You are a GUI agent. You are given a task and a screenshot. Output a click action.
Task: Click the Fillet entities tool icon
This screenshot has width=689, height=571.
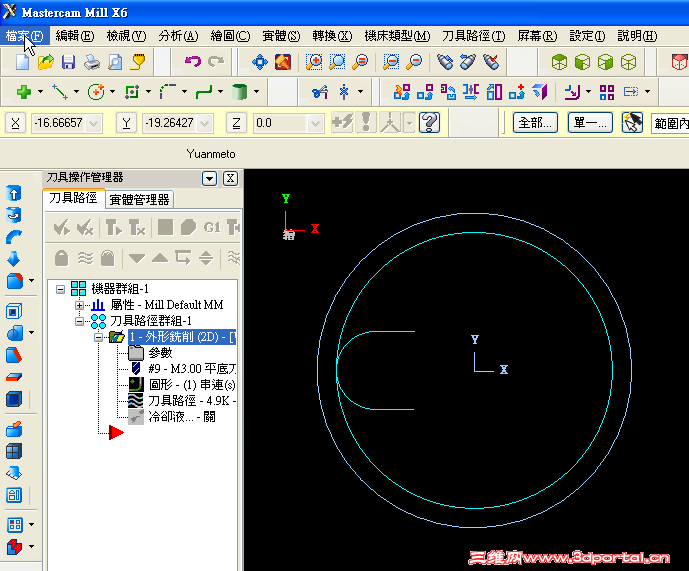(x=168, y=92)
